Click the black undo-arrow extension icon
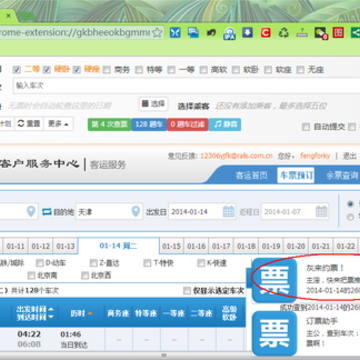The height and width of the screenshot is (360, 360). (211, 32)
